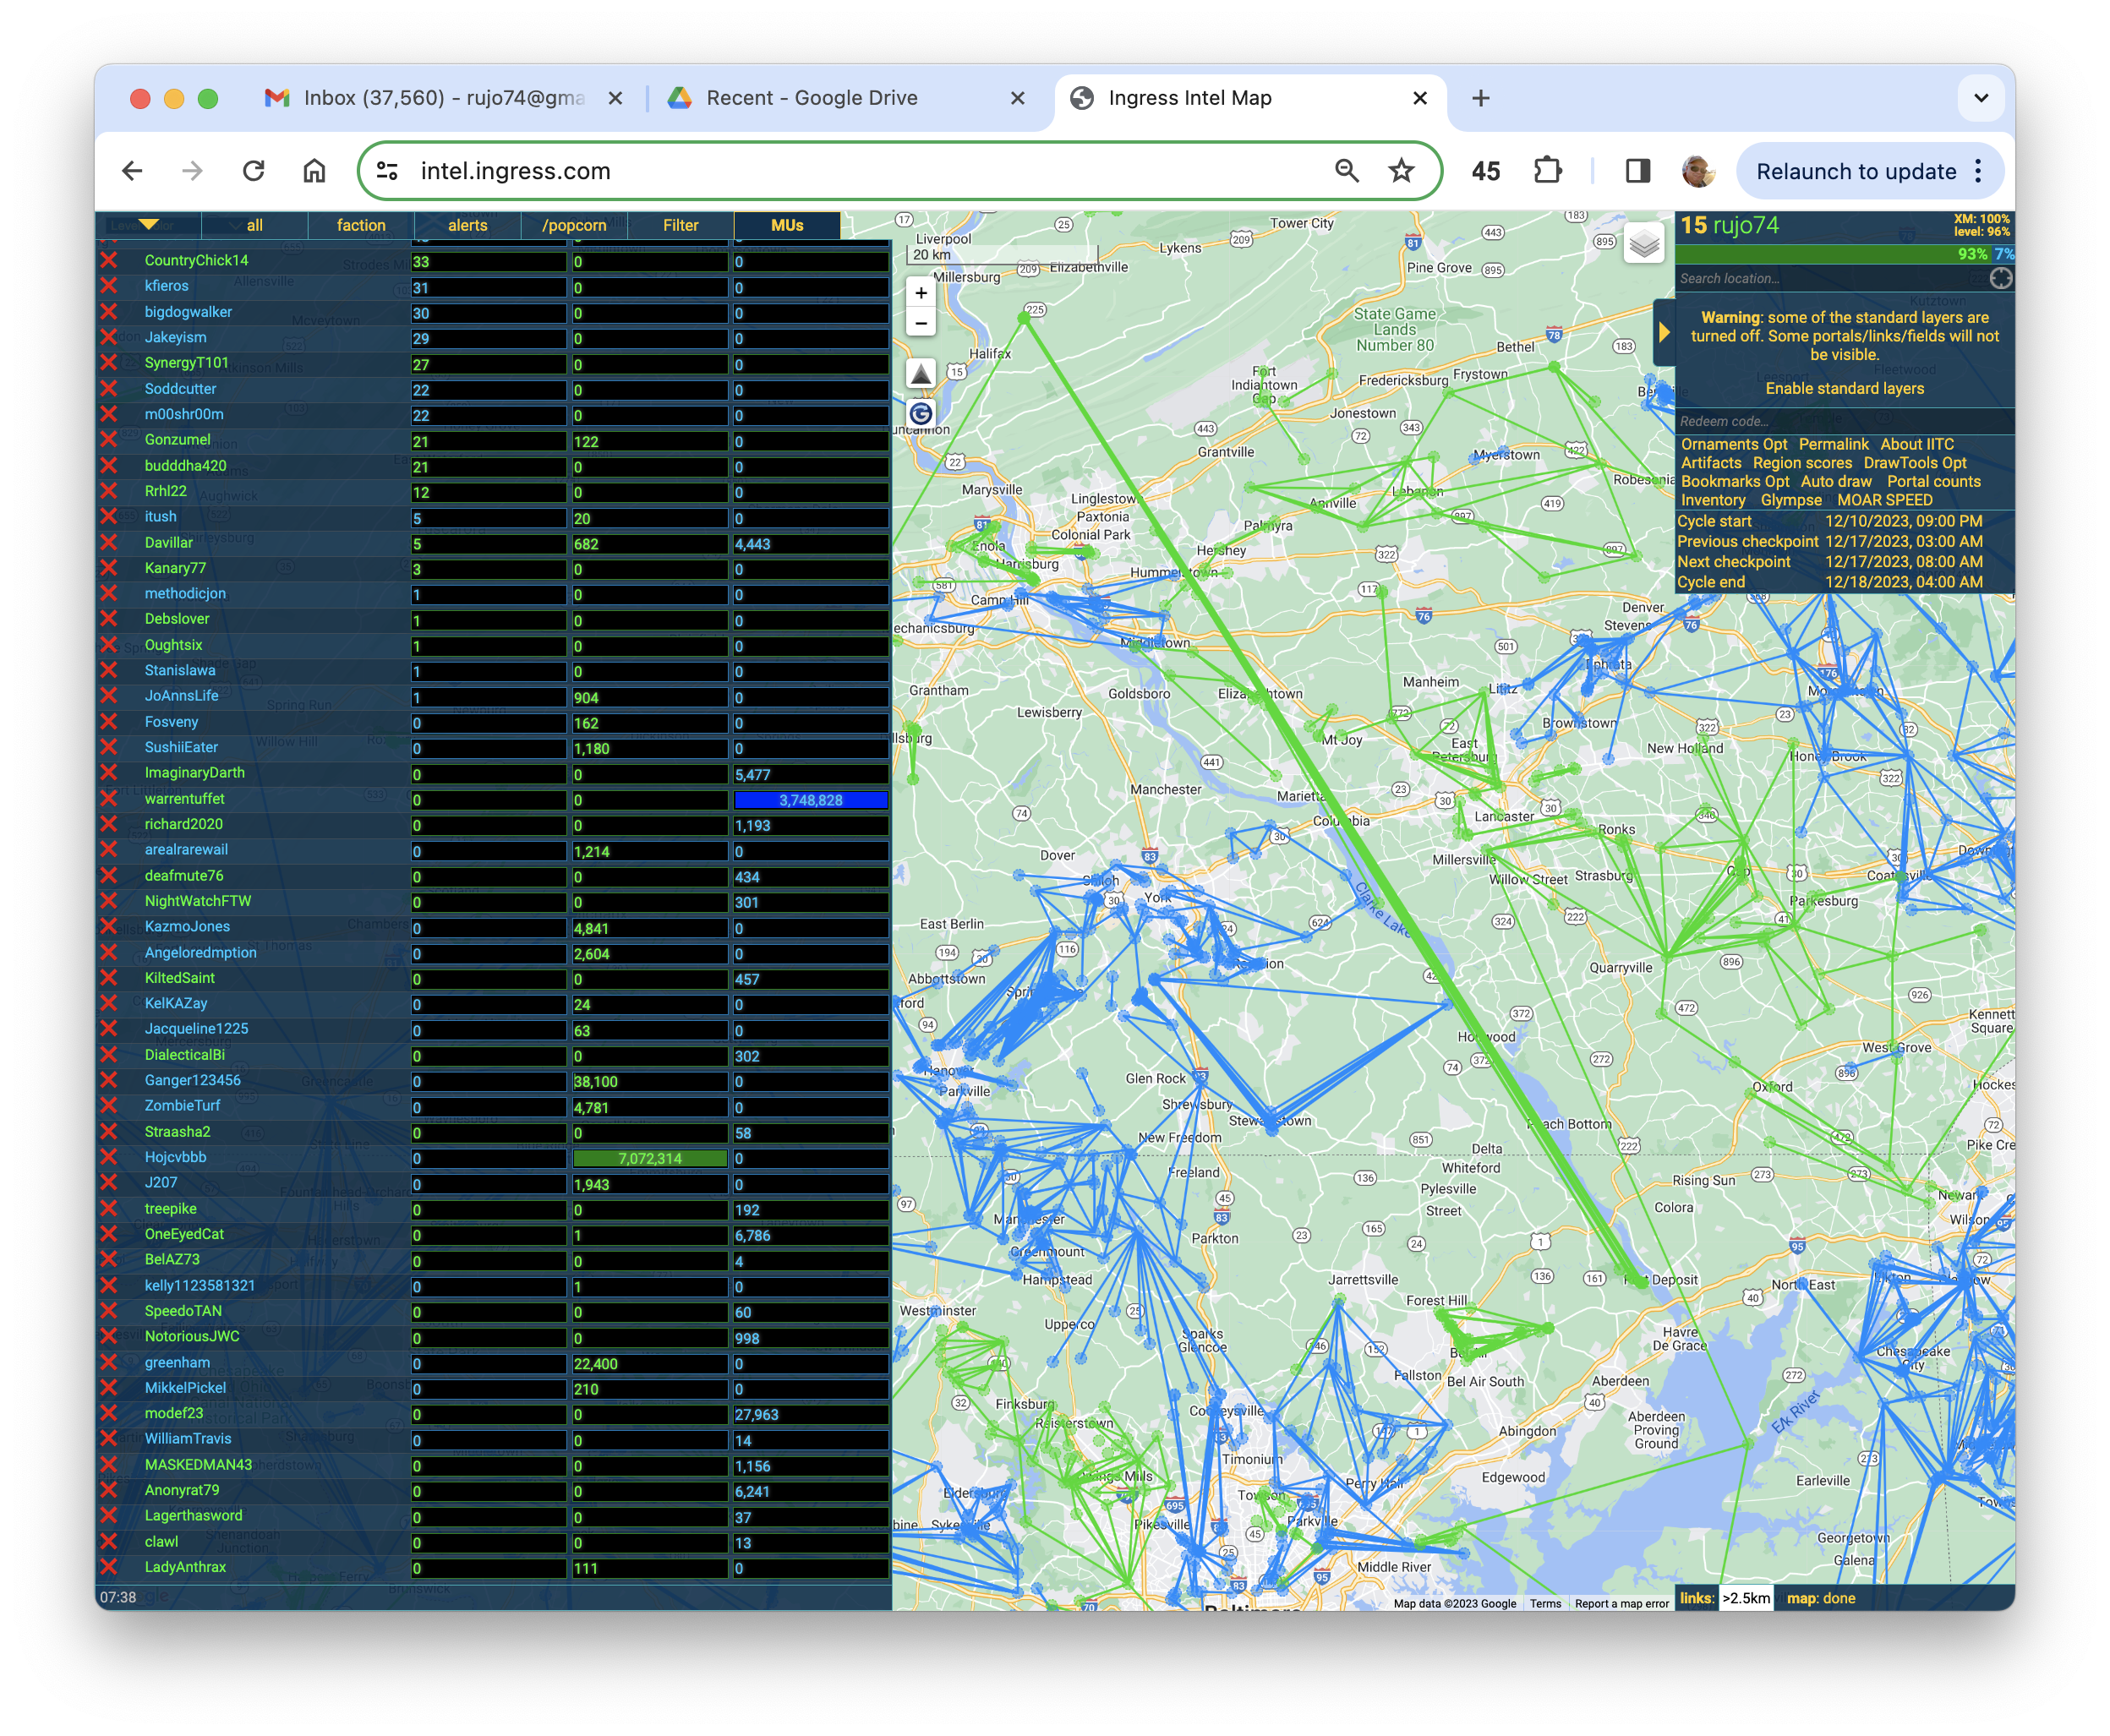The image size is (2110, 1736).
Task: Open Chrome's three-dot menu
Action: tap(1978, 171)
